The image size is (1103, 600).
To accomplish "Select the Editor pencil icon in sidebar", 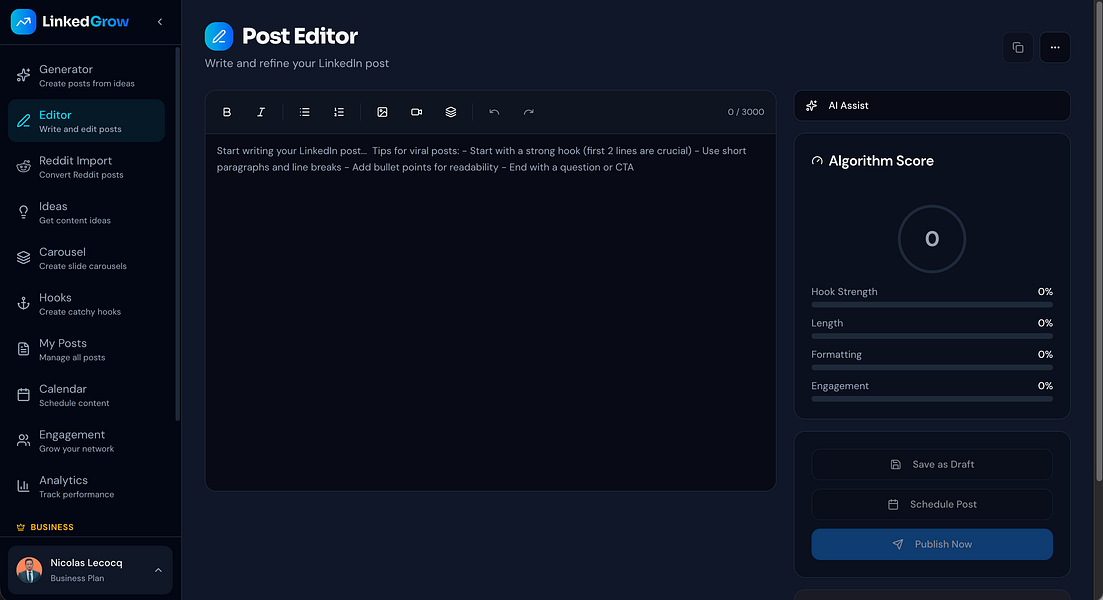I will 23,121.
